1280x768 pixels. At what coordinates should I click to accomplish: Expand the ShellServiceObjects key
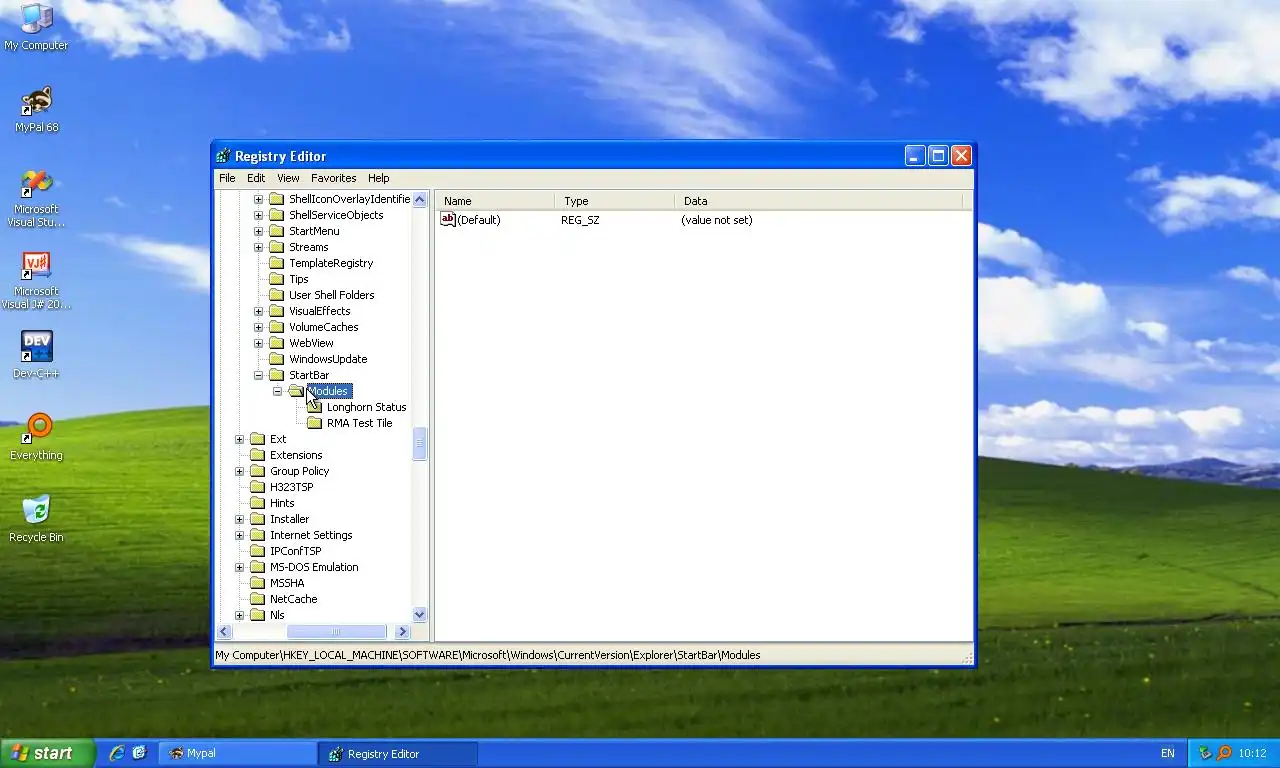tap(258, 215)
